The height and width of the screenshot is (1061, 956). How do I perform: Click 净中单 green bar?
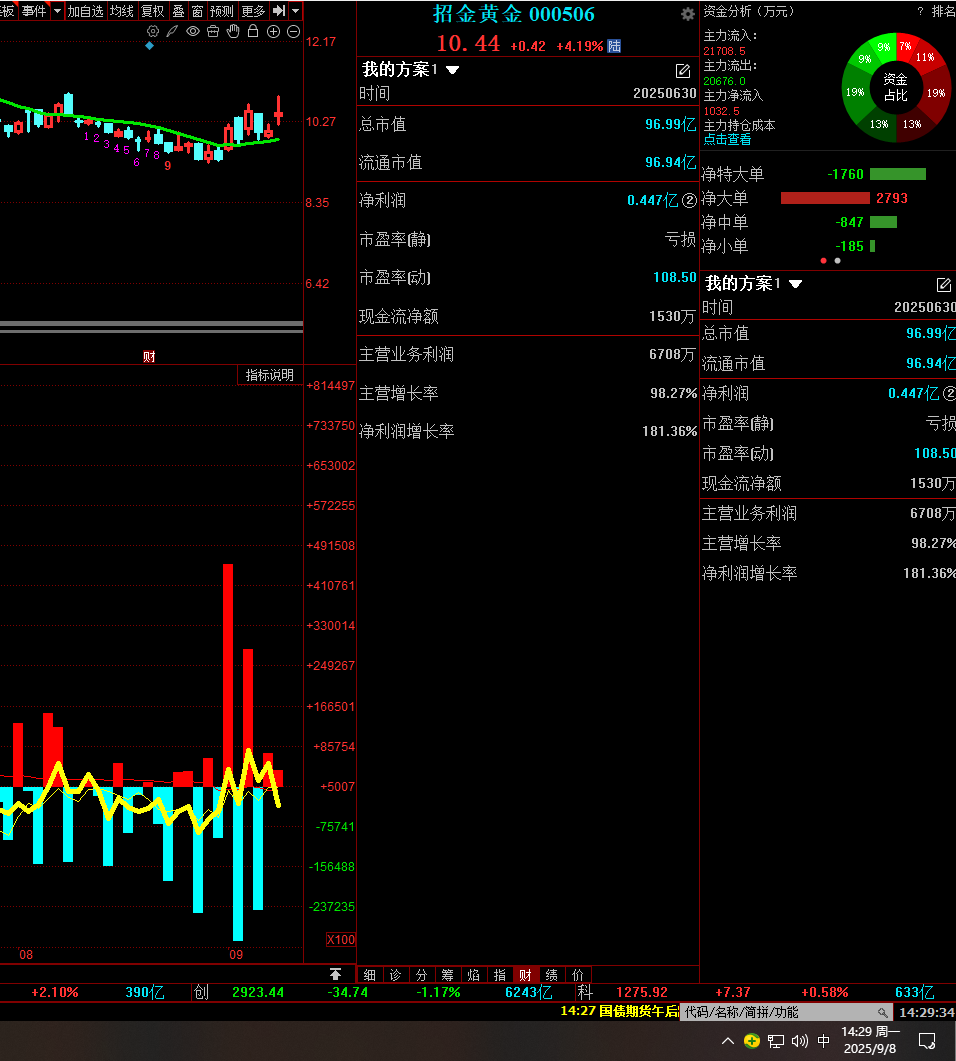coord(883,222)
